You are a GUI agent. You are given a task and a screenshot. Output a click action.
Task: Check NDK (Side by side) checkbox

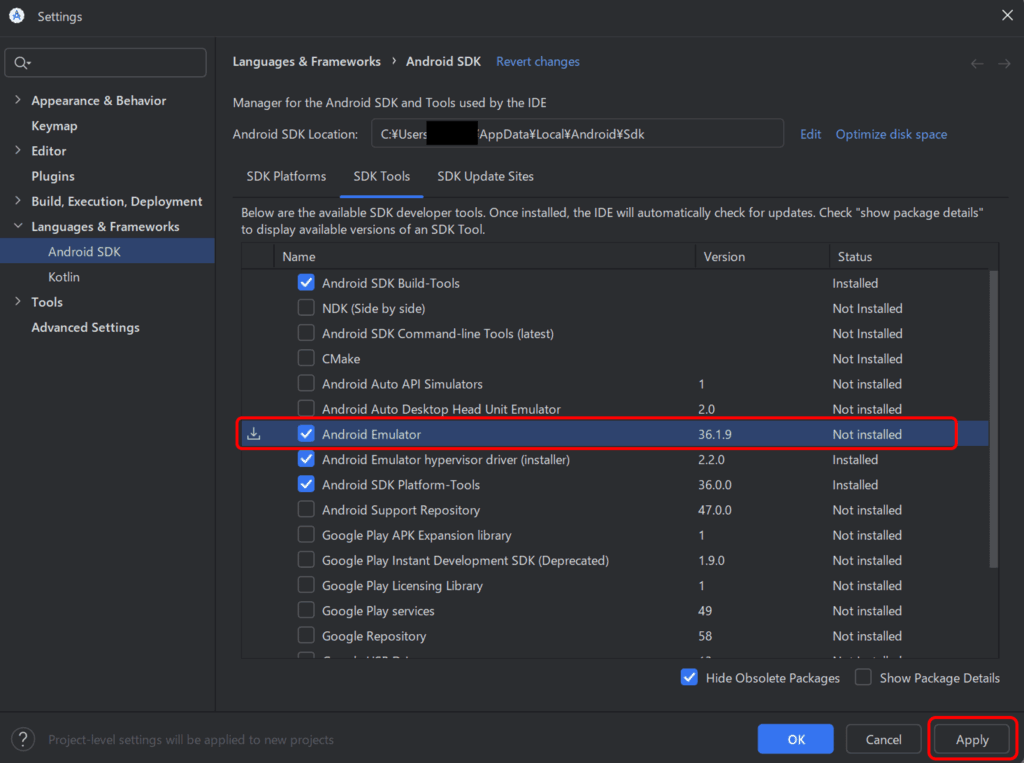306,308
